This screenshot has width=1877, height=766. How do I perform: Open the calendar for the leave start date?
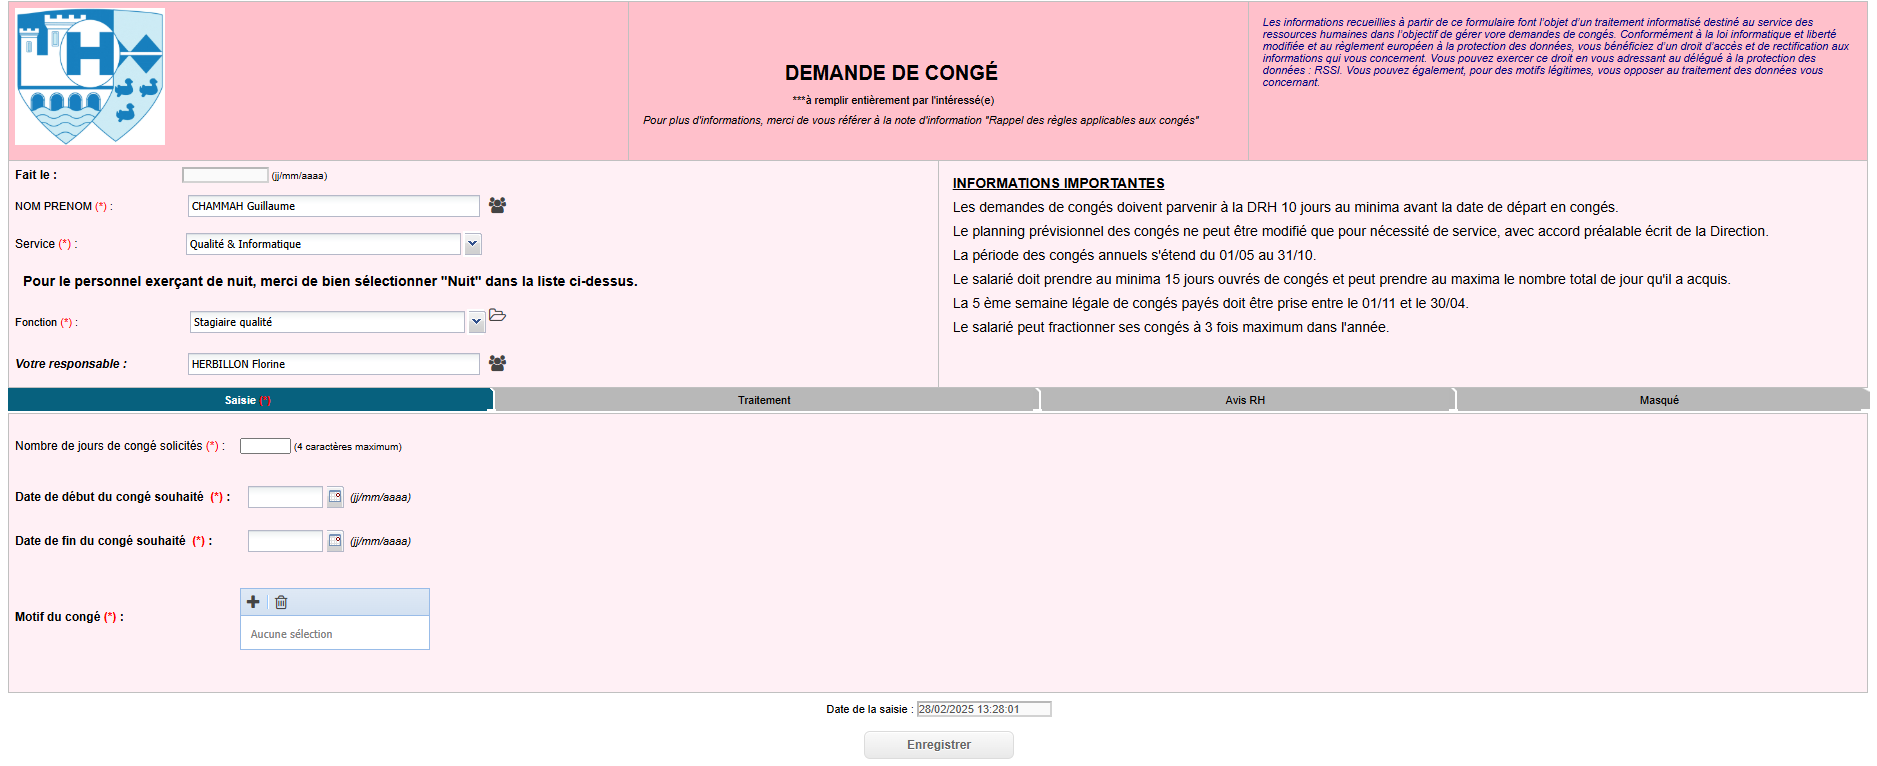[x=335, y=497]
